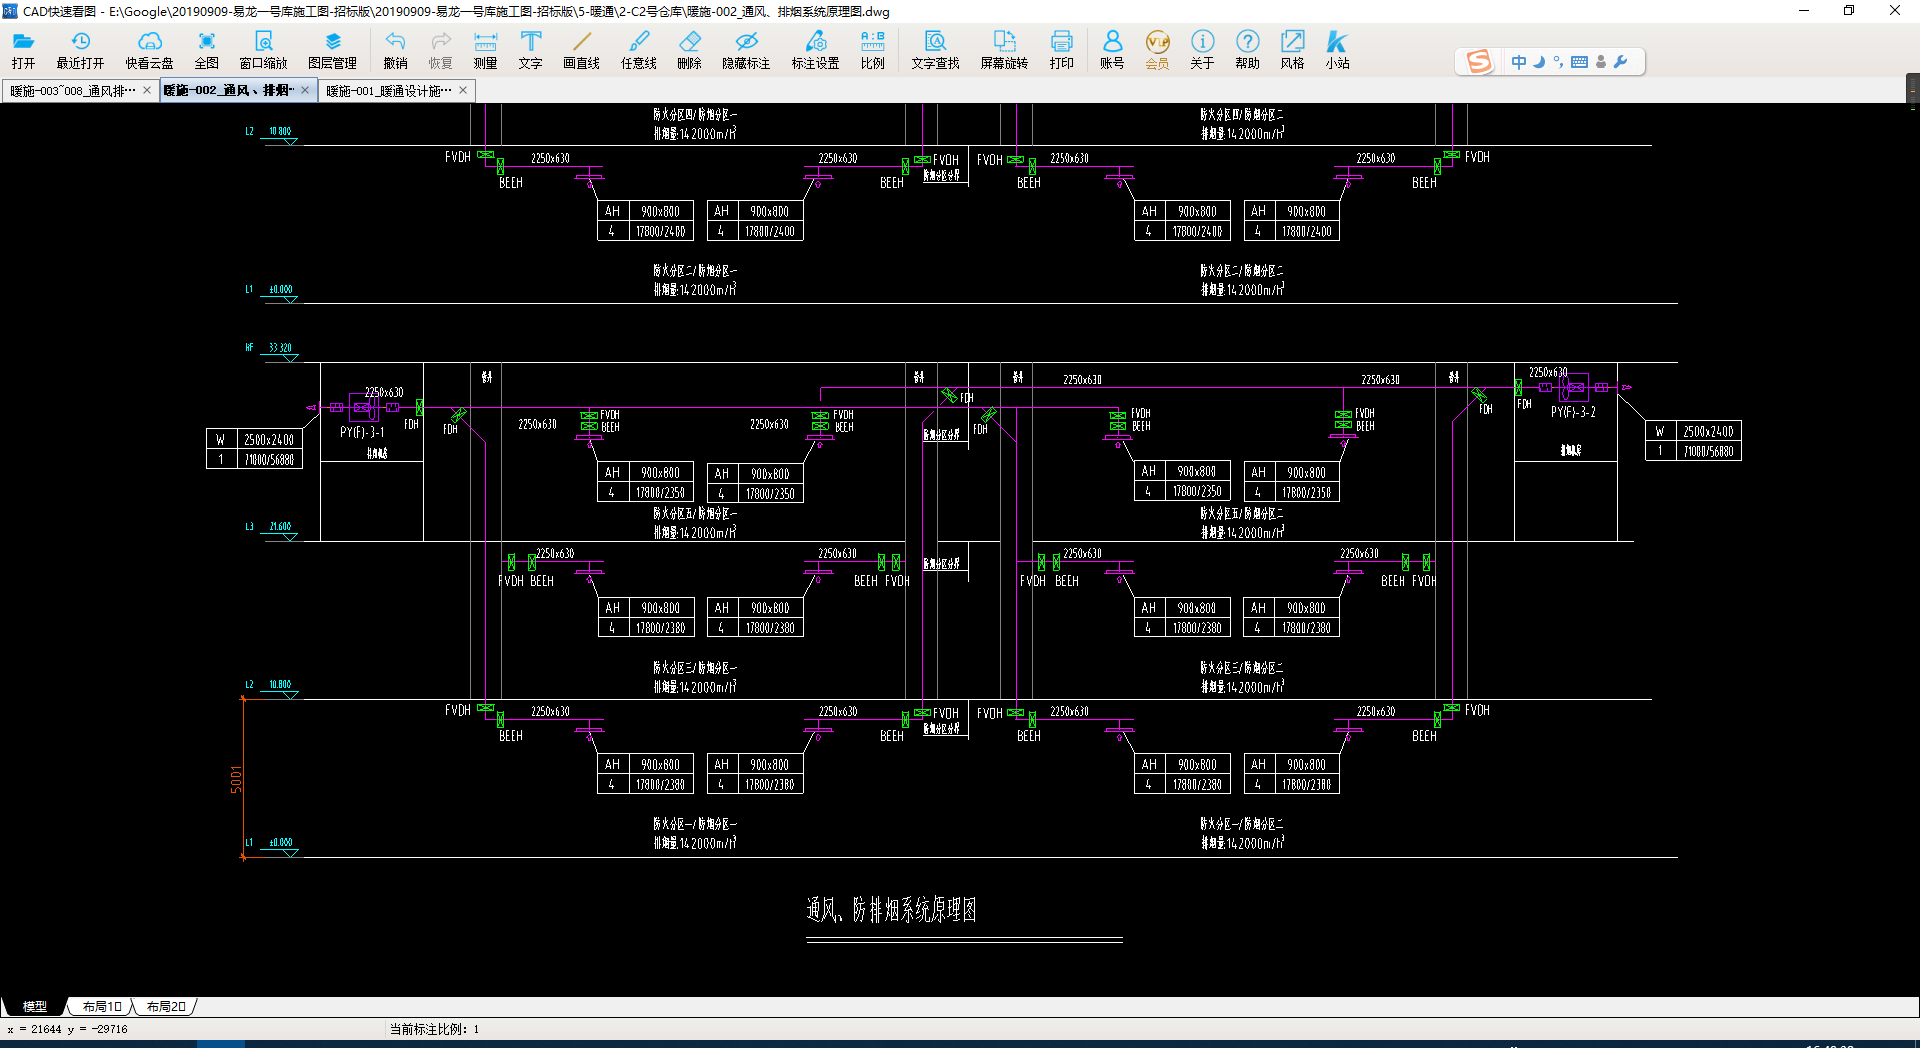The height and width of the screenshot is (1048, 1920).
Task: Open 图层管理 layer manager
Action: pyautogui.click(x=333, y=49)
